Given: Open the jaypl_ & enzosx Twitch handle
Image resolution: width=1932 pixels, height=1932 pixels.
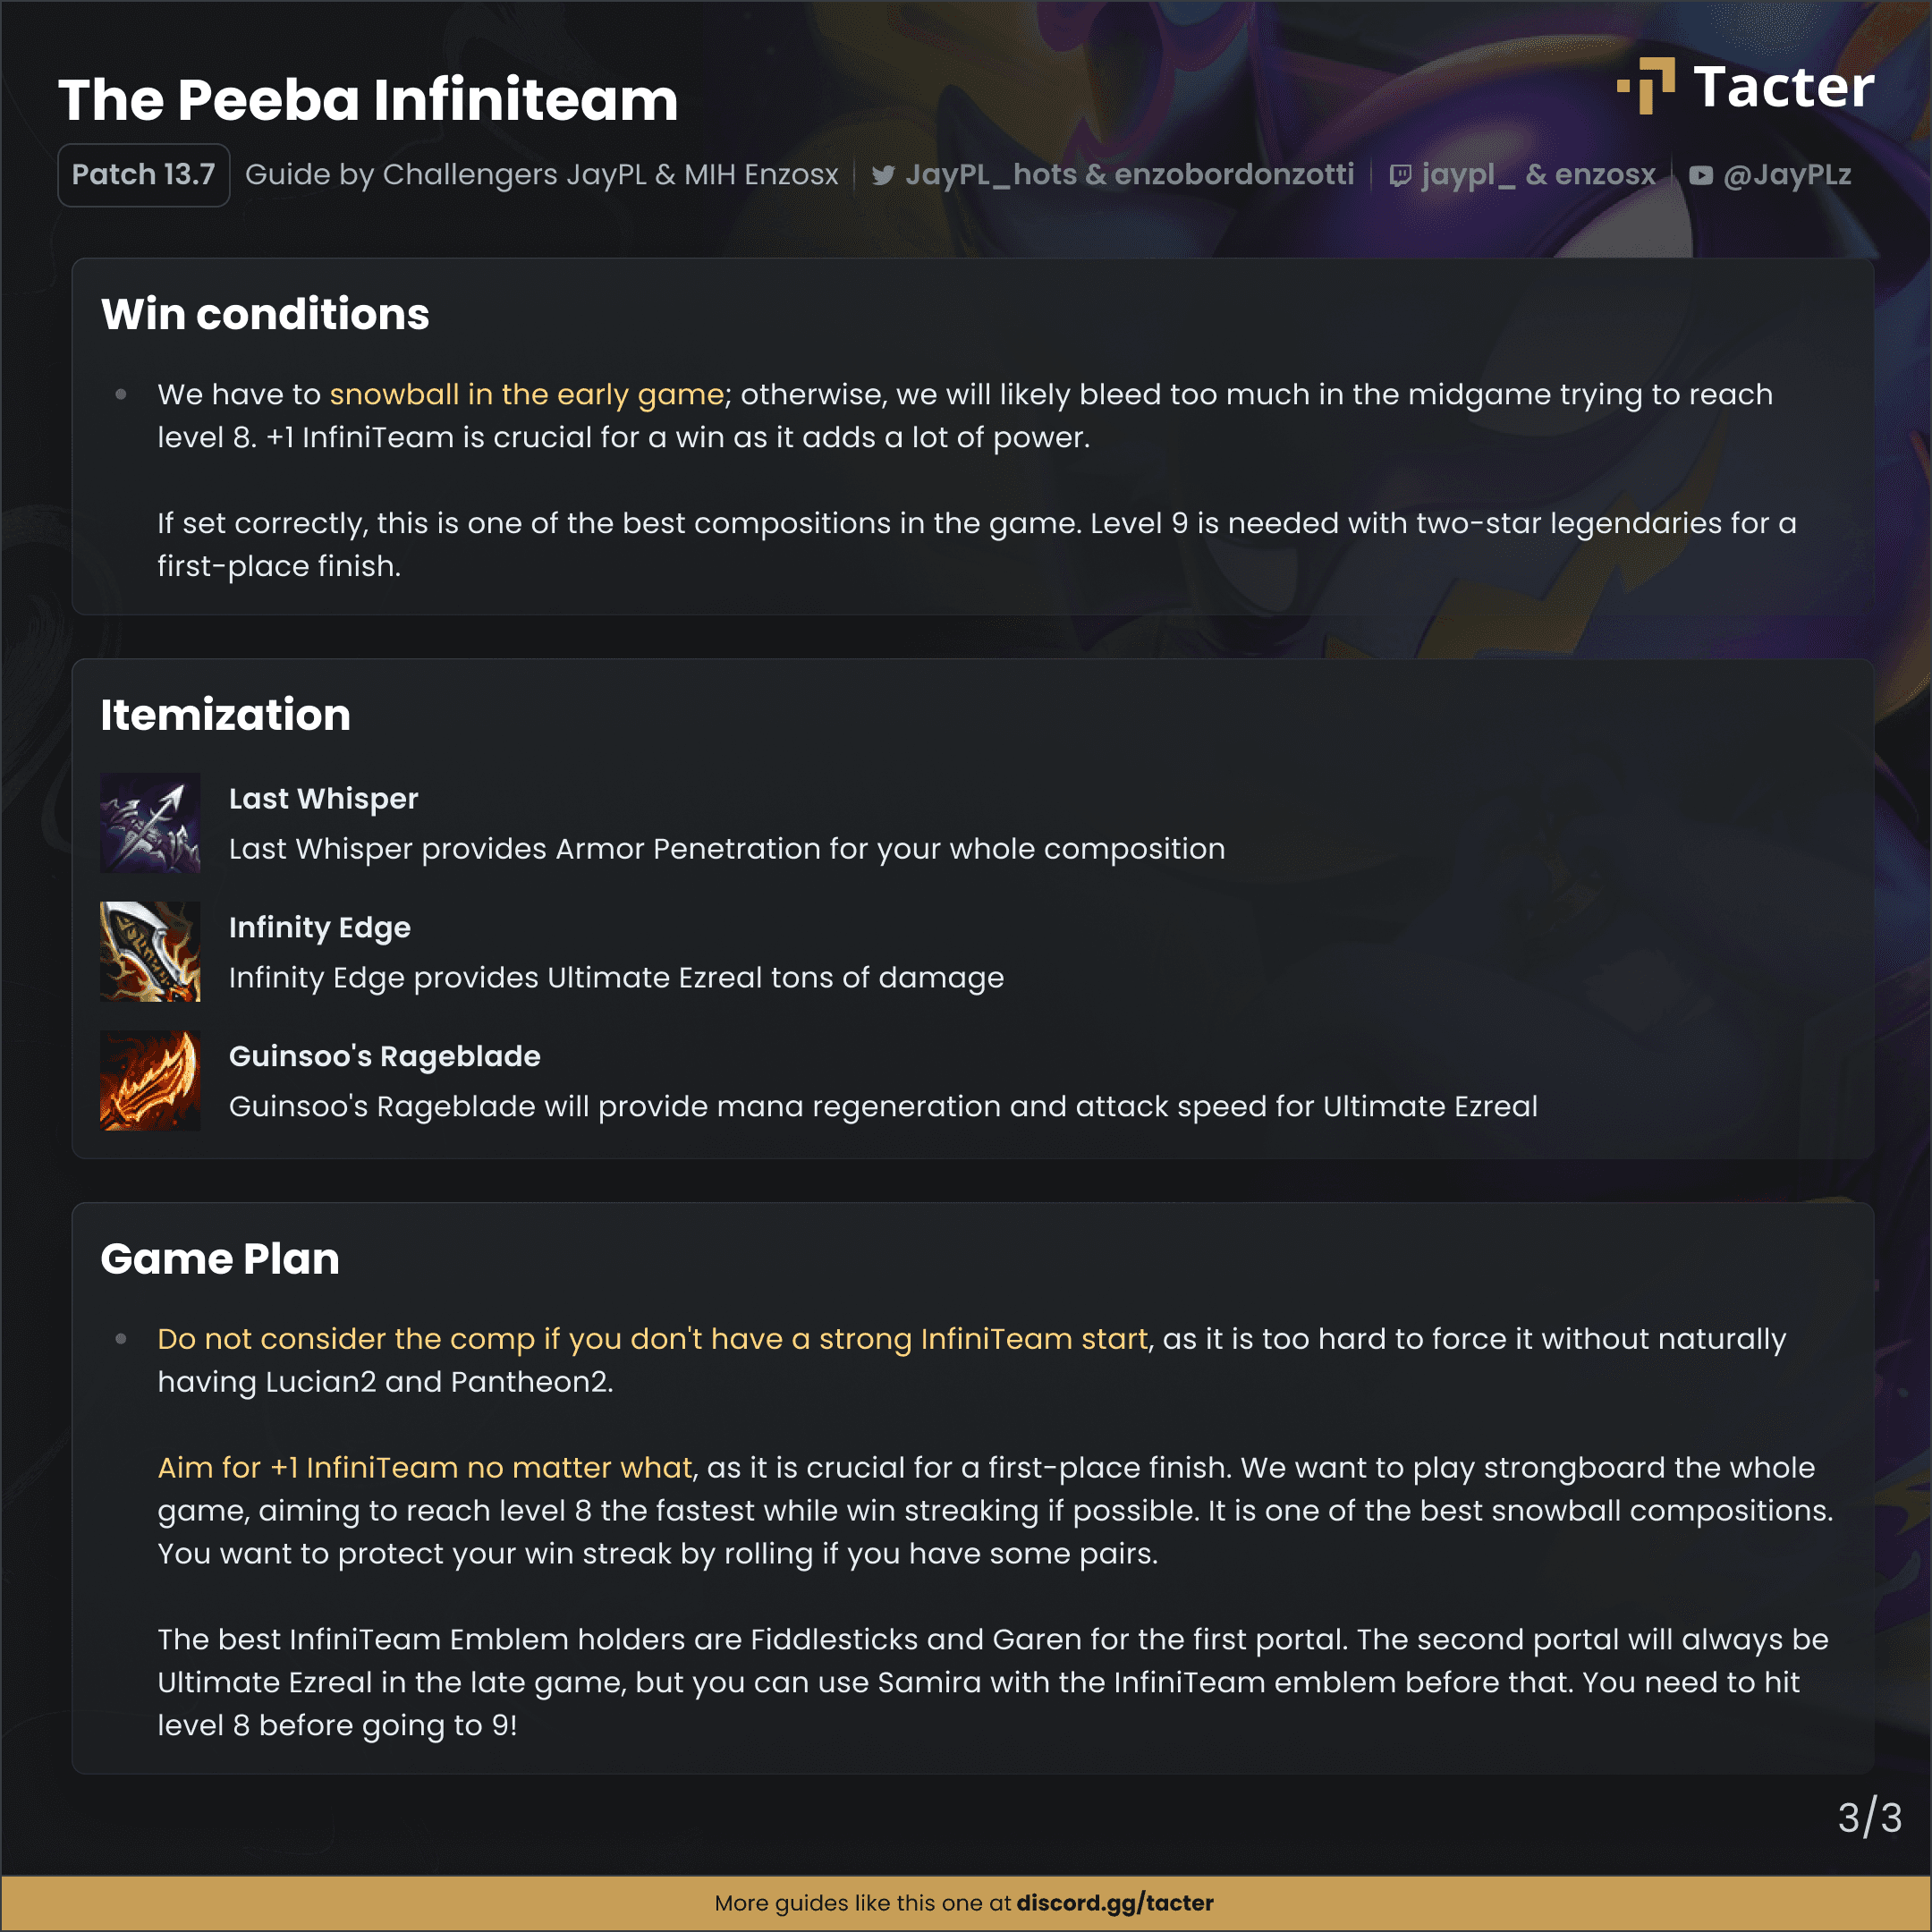Looking at the screenshot, I should click(x=1538, y=175).
